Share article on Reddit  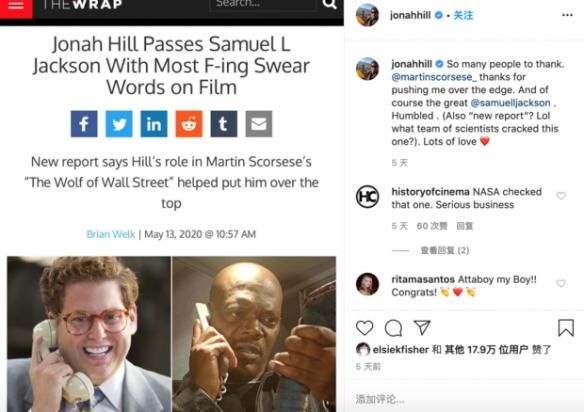(189, 124)
